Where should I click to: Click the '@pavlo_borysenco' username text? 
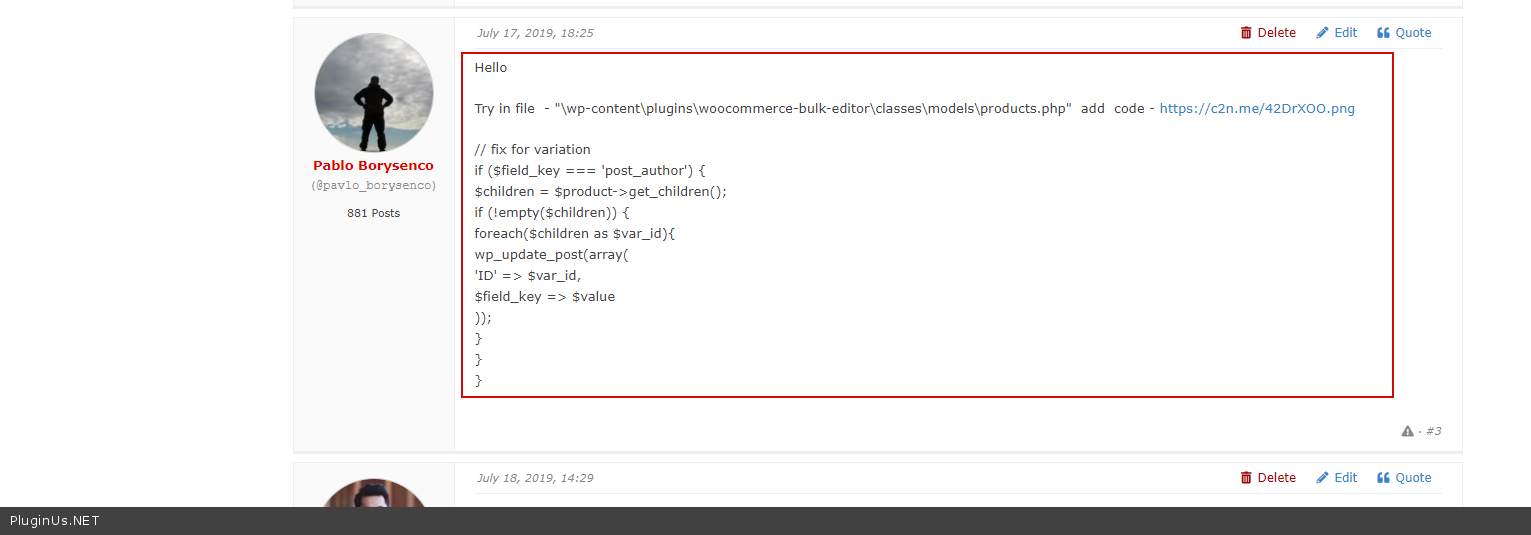[373, 186]
